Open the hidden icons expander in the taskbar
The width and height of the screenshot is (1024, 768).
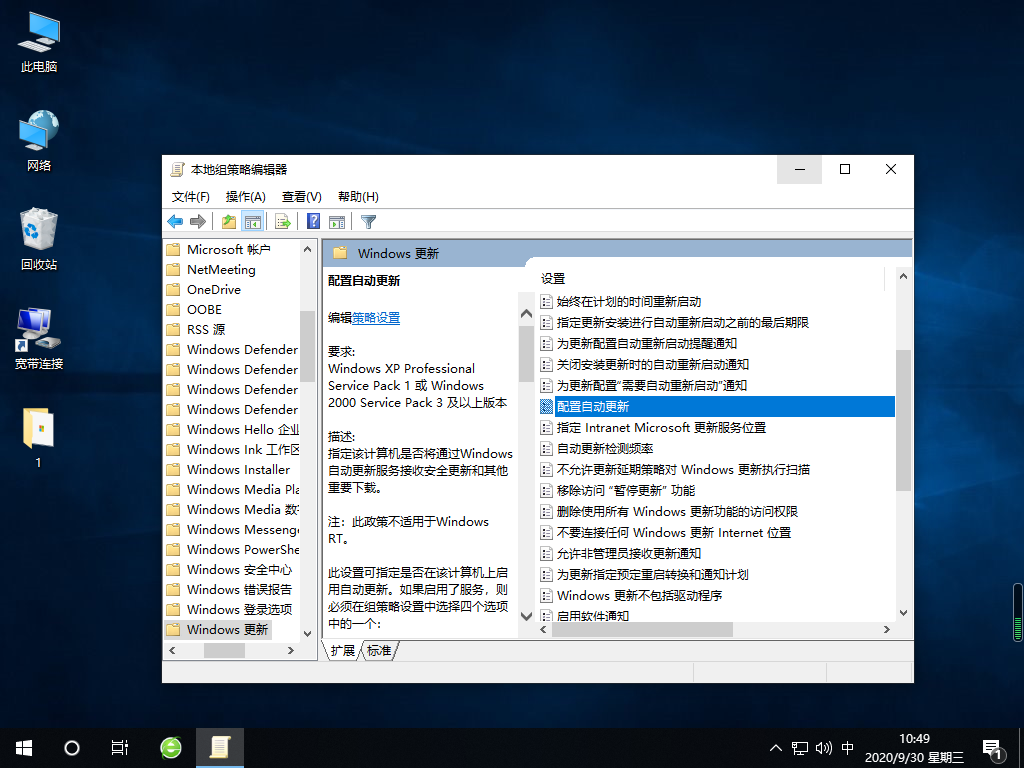(776, 747)
